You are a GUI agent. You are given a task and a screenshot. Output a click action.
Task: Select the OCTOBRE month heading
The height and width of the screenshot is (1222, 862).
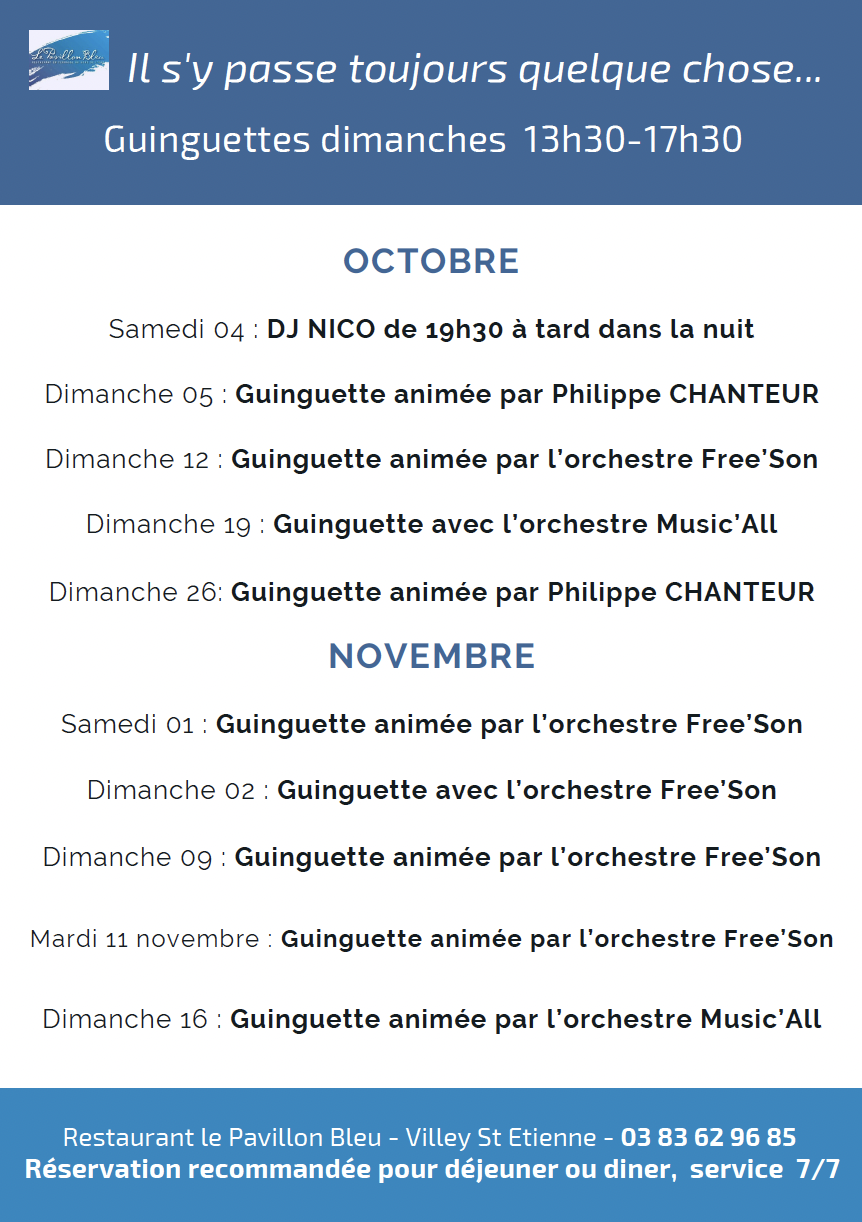(x=431, y=261)
